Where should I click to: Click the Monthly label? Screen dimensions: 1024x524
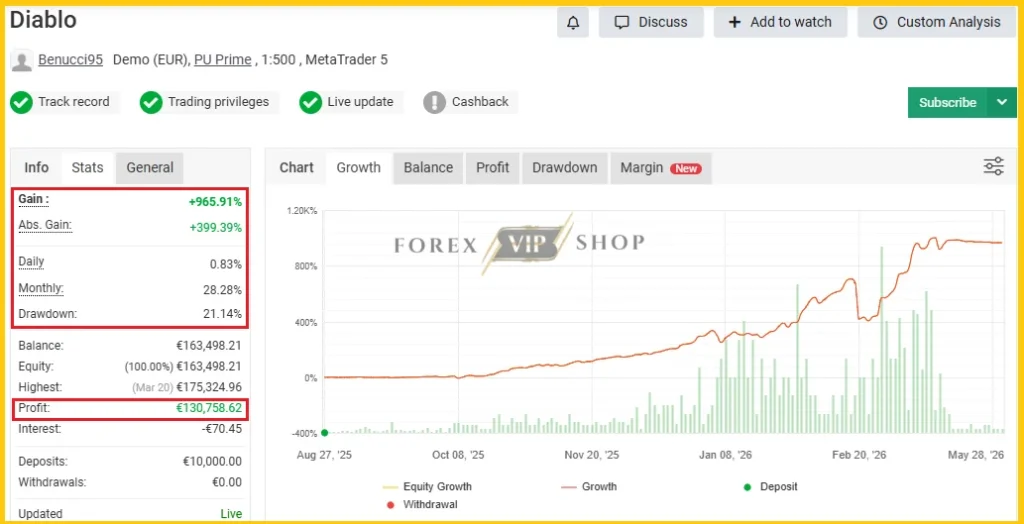40,288
